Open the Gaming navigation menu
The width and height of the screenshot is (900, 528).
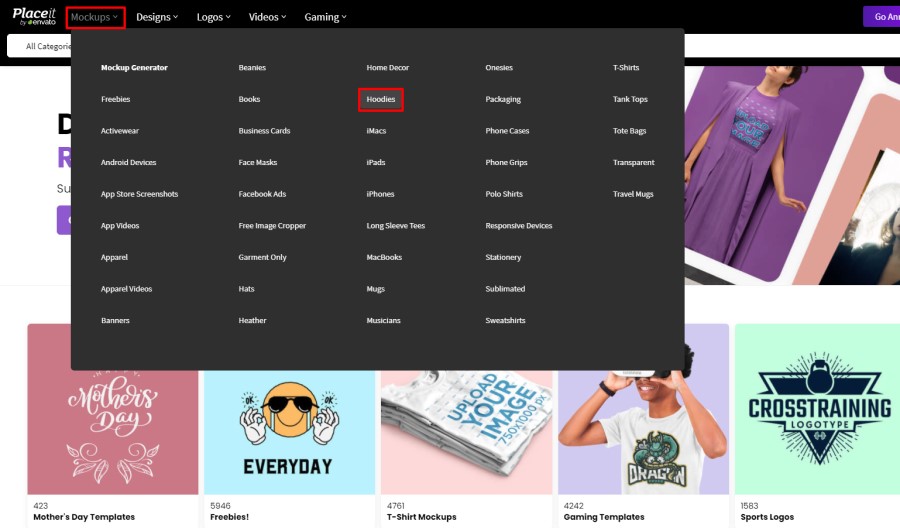click(x=325, y=17)
